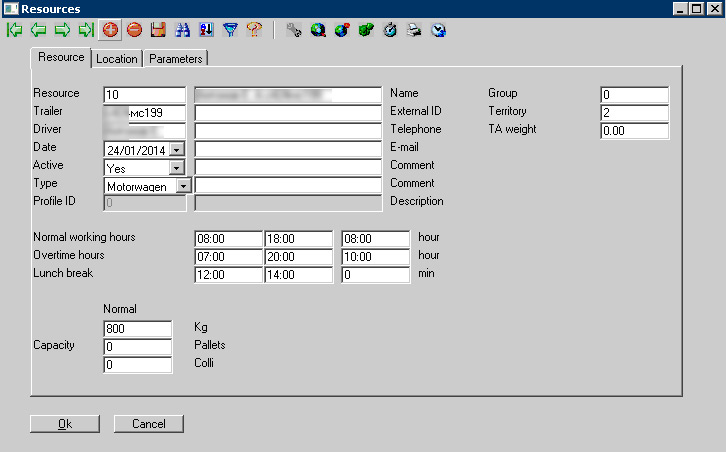Expand the Type Motorwagen dropdown
The height and width of the screenshot is (452, 726).
pyautogui.click(x=183, y=186)
